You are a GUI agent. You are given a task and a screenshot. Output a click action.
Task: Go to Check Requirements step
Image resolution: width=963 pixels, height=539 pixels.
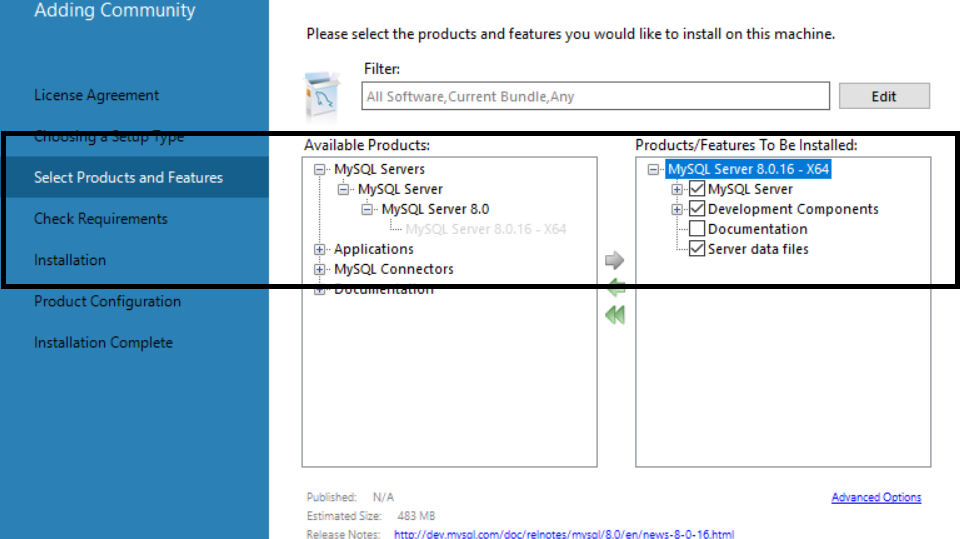click(101, 219)
